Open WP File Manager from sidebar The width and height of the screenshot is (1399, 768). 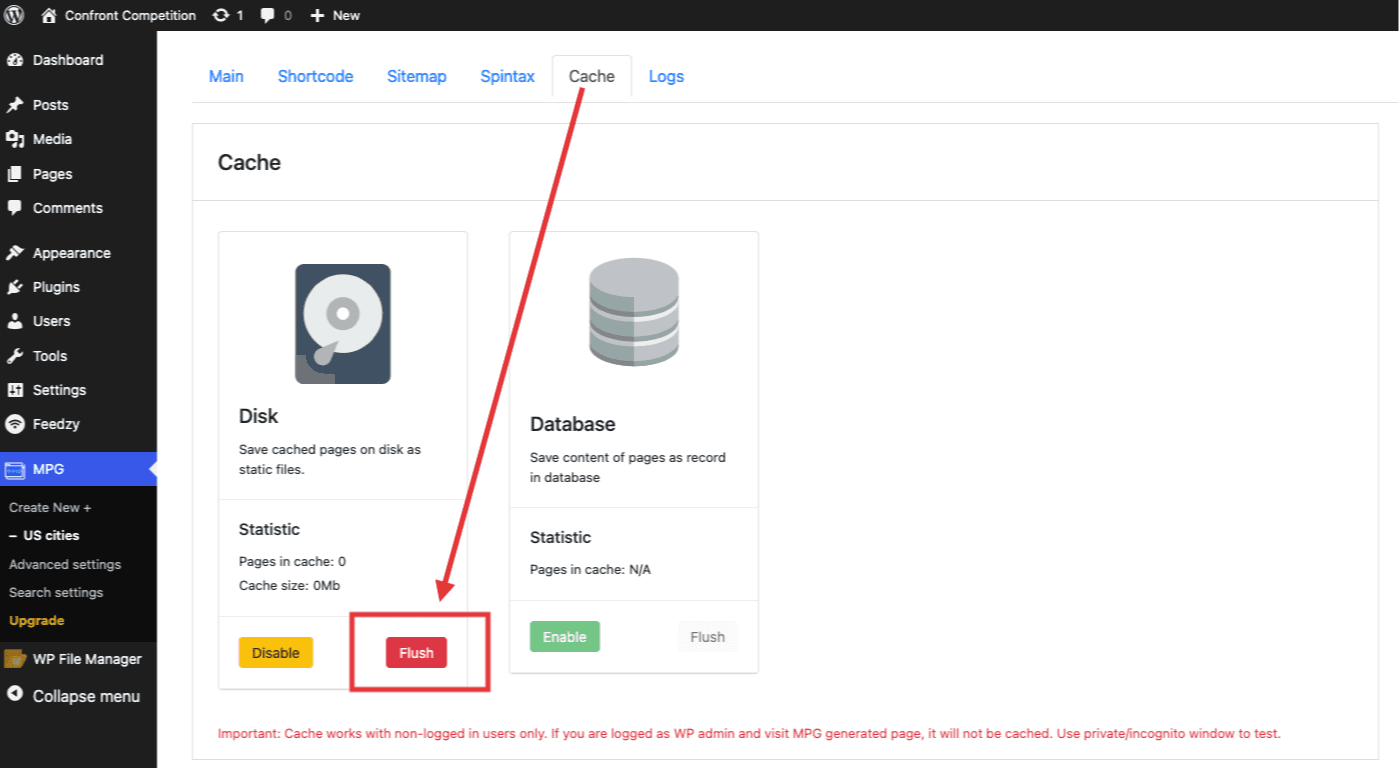(86, 659)
